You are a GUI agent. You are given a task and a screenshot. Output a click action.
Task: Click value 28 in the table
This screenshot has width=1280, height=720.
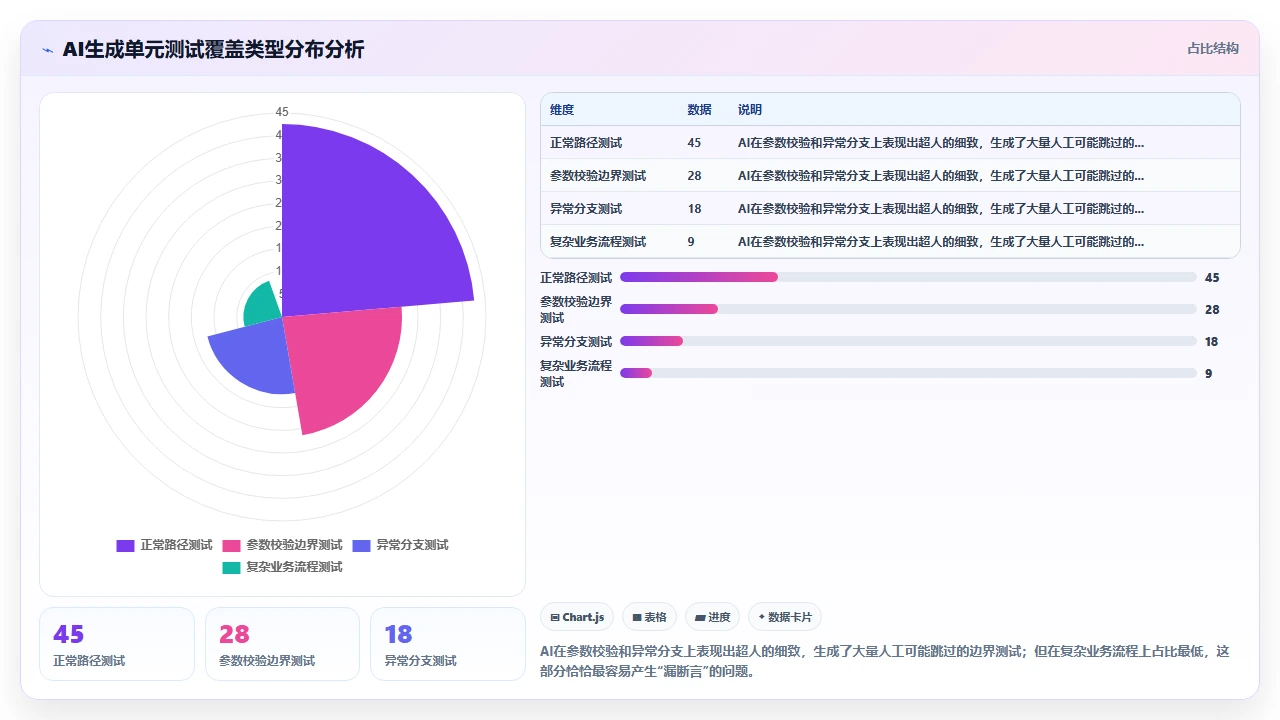(x=695, y=176)
